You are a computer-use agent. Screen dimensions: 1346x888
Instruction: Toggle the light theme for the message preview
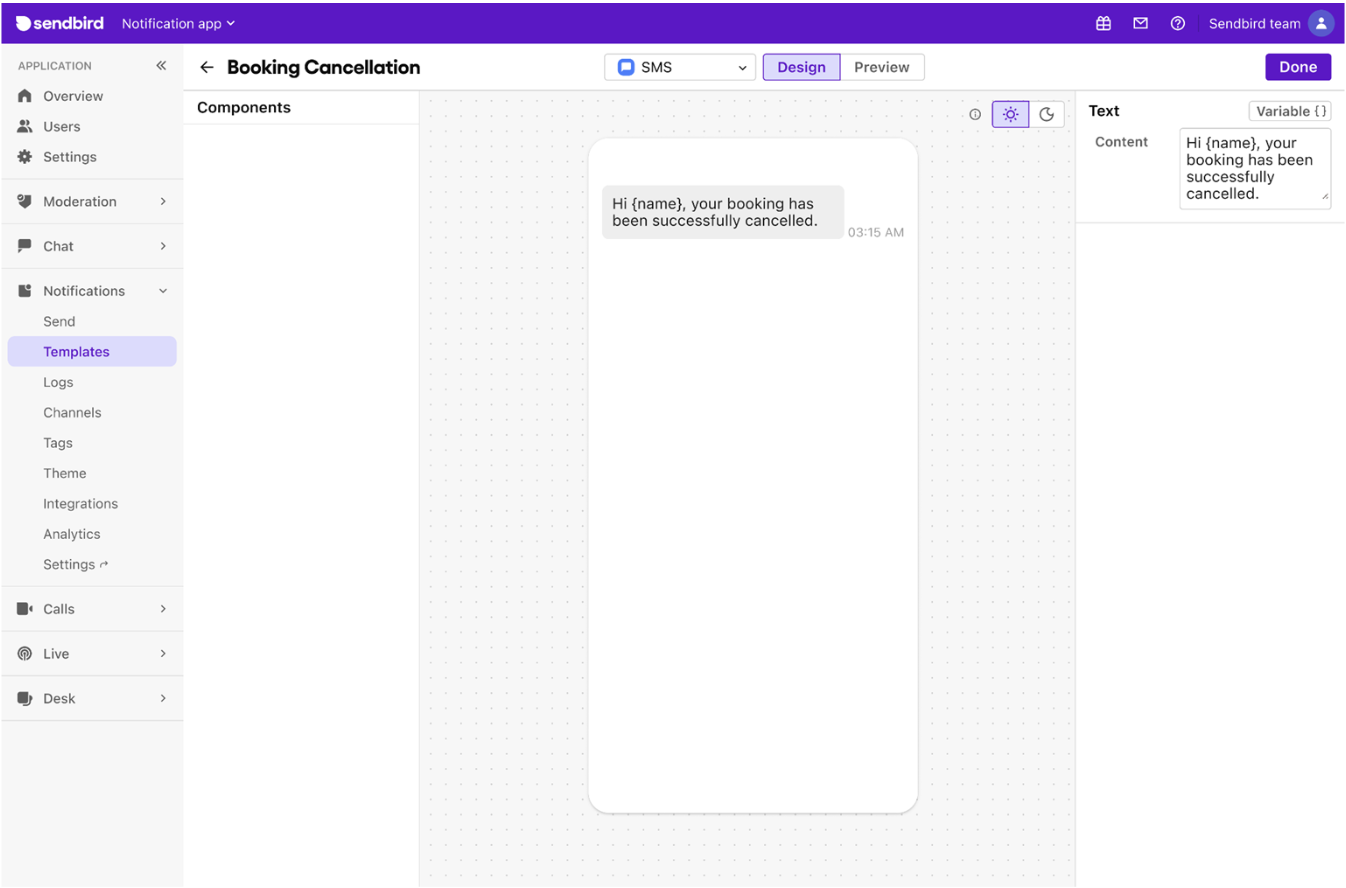(x=1010, y=114)
